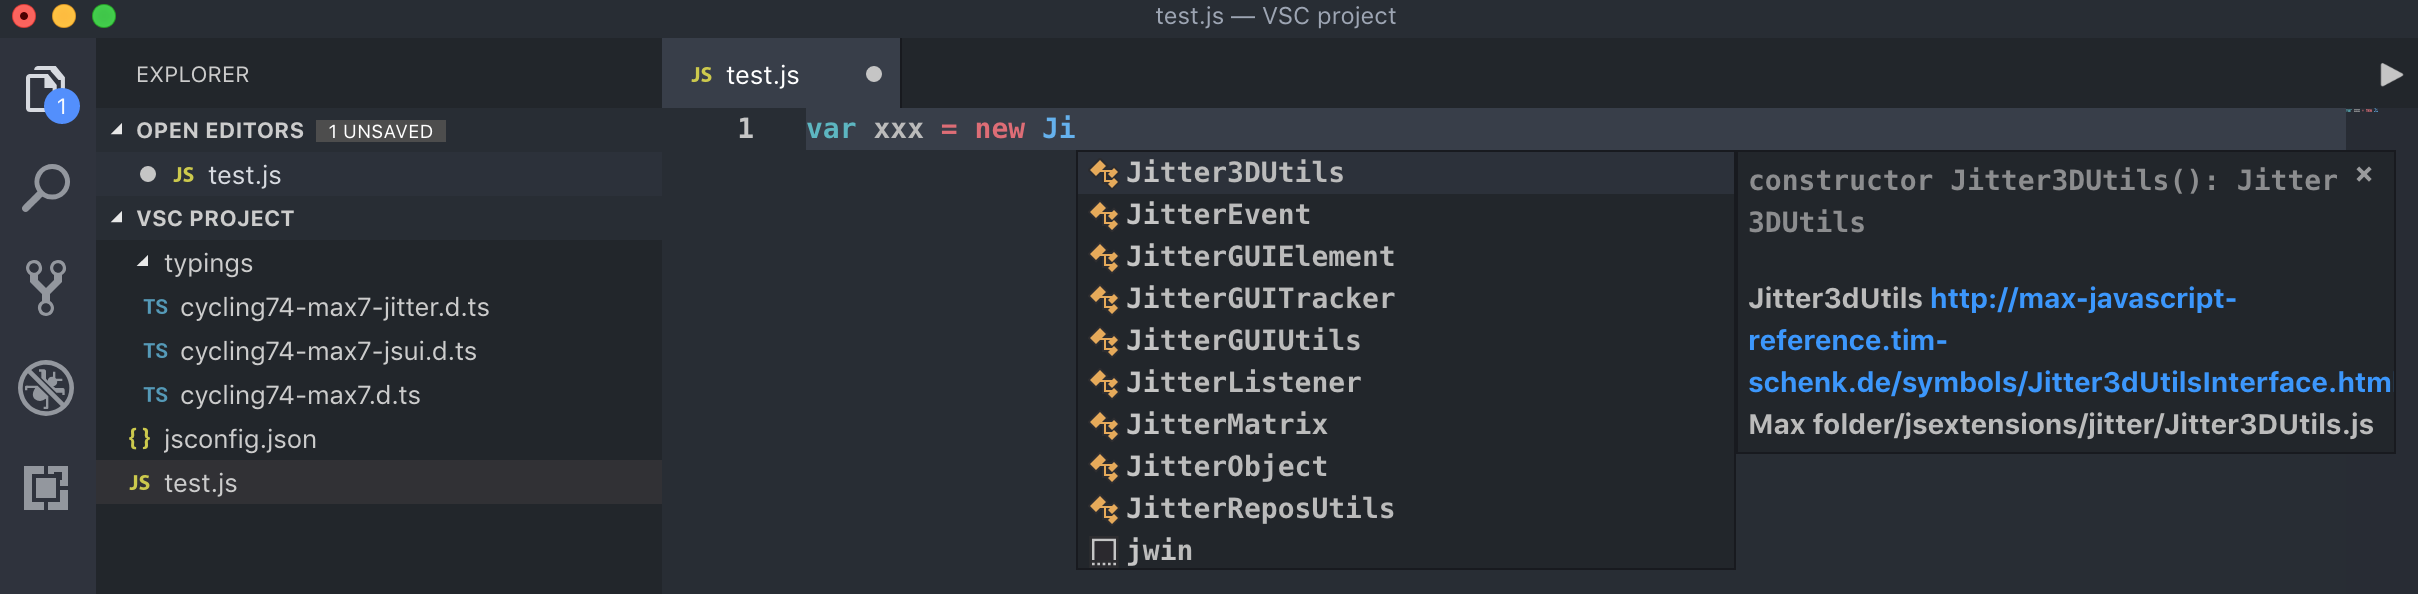
Task: Open the Extensions view icon
Action: click(46, 488)
